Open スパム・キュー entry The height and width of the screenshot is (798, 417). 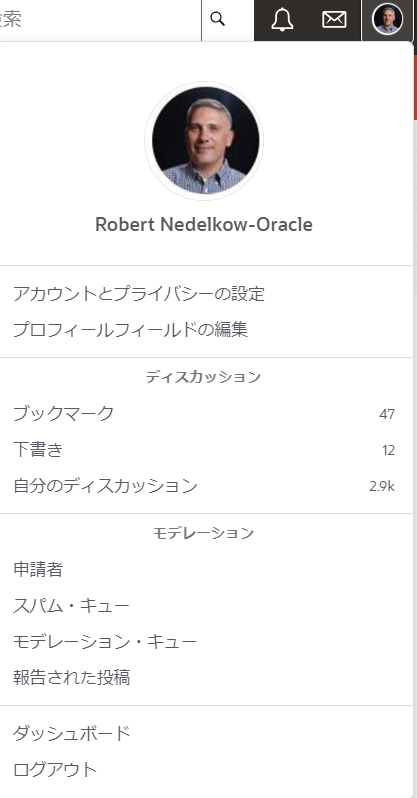[204, 606]
